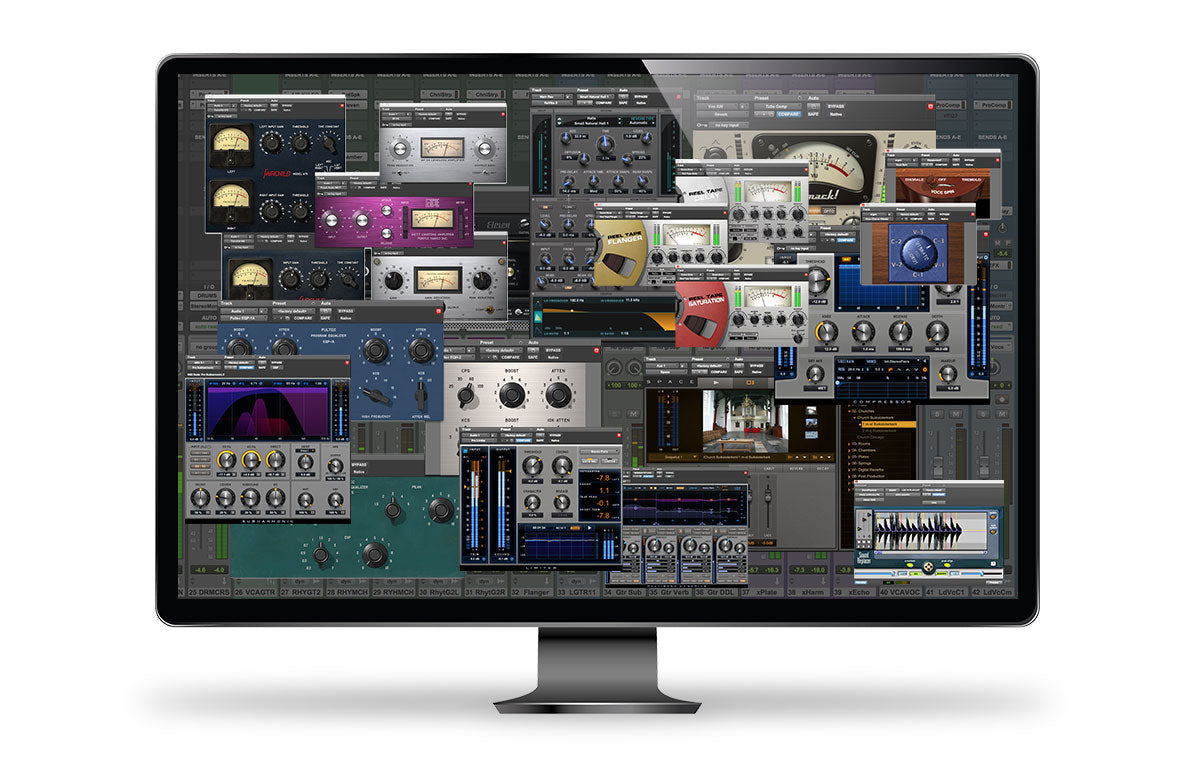Open the factory default preset selector on Pultec EQP-1A

tap(292, 311)
